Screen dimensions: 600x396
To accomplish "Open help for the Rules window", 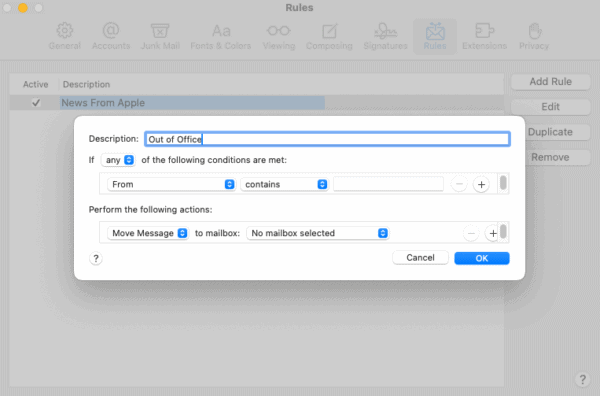I will tap(582, 380).
